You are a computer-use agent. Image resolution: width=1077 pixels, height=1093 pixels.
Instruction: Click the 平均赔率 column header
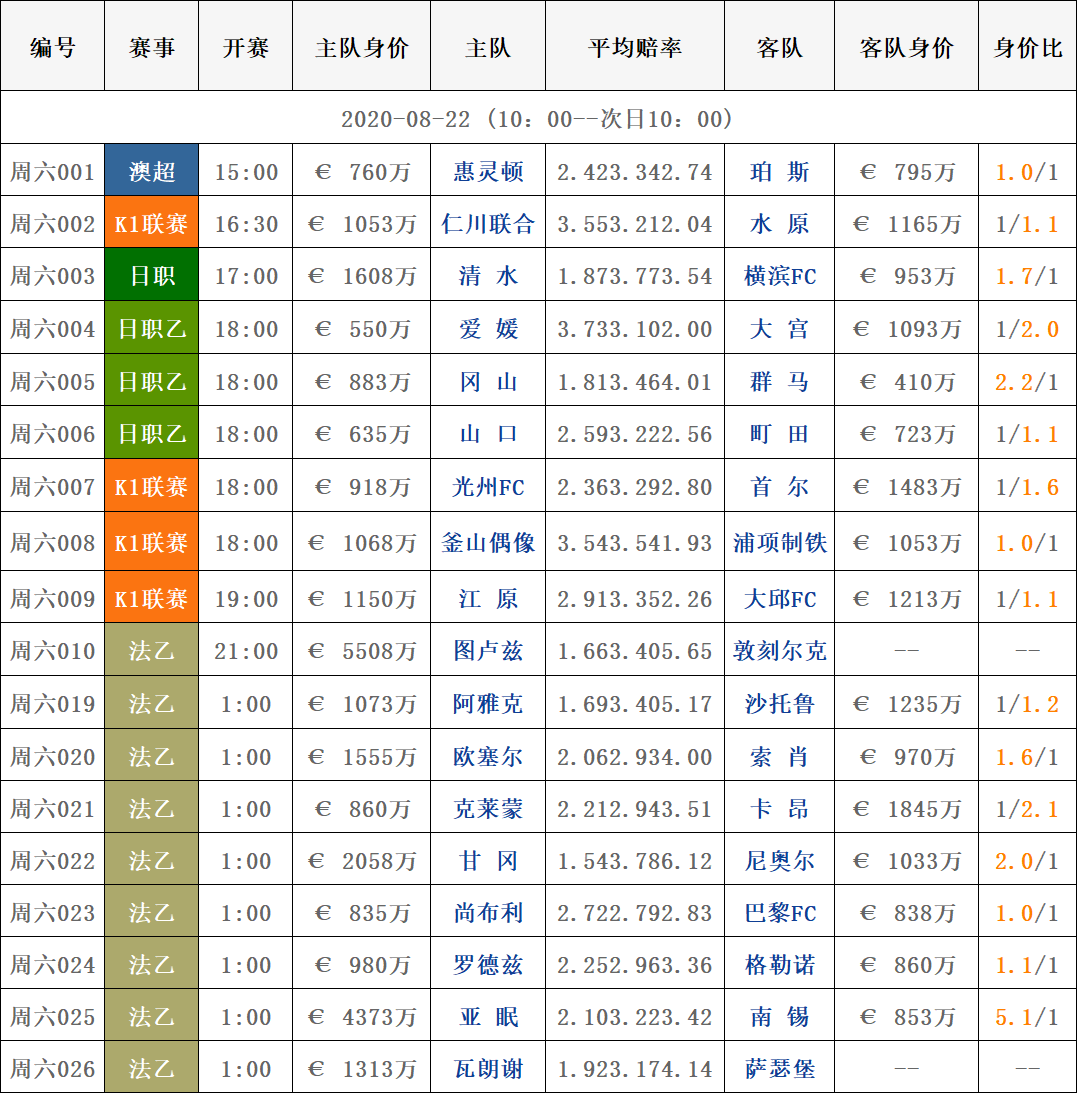[635, 48]
